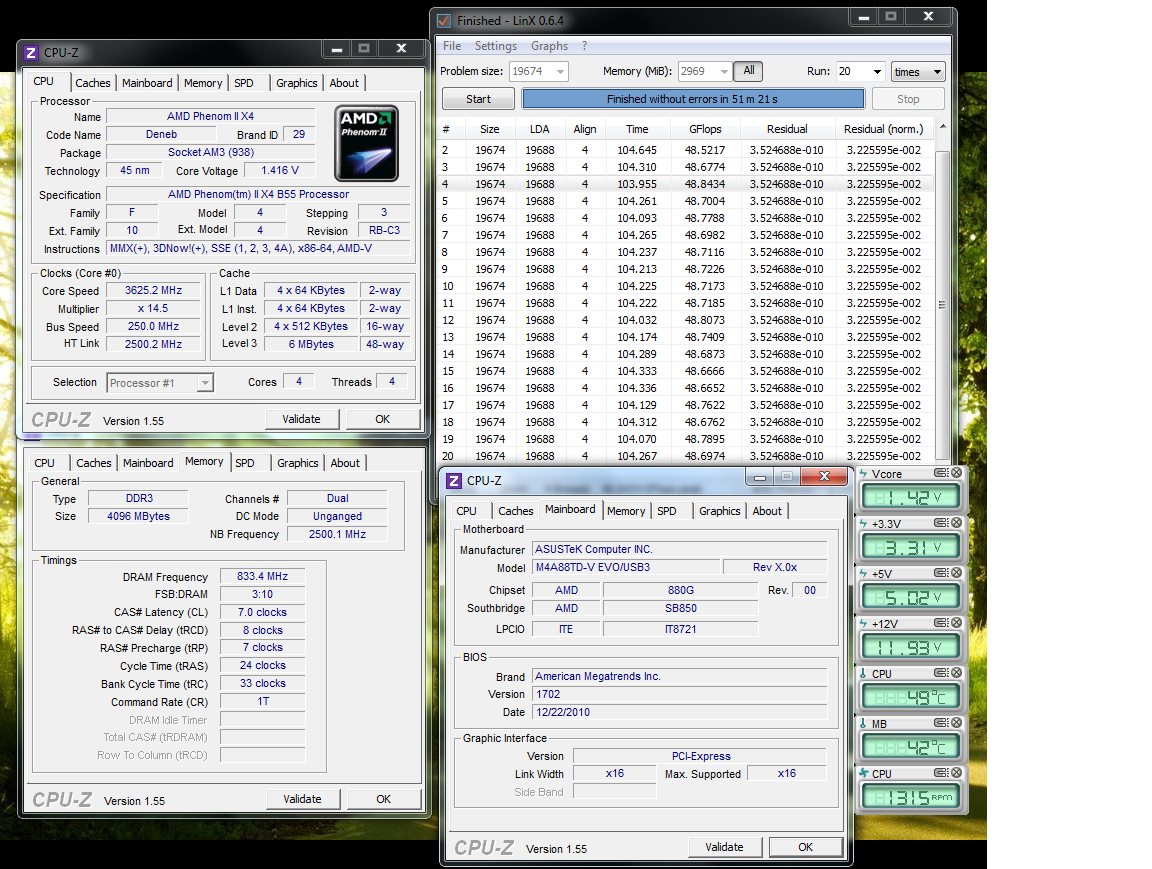Open settings icon on +3.3V gadget
The image size is (1152, 869).
940,523
